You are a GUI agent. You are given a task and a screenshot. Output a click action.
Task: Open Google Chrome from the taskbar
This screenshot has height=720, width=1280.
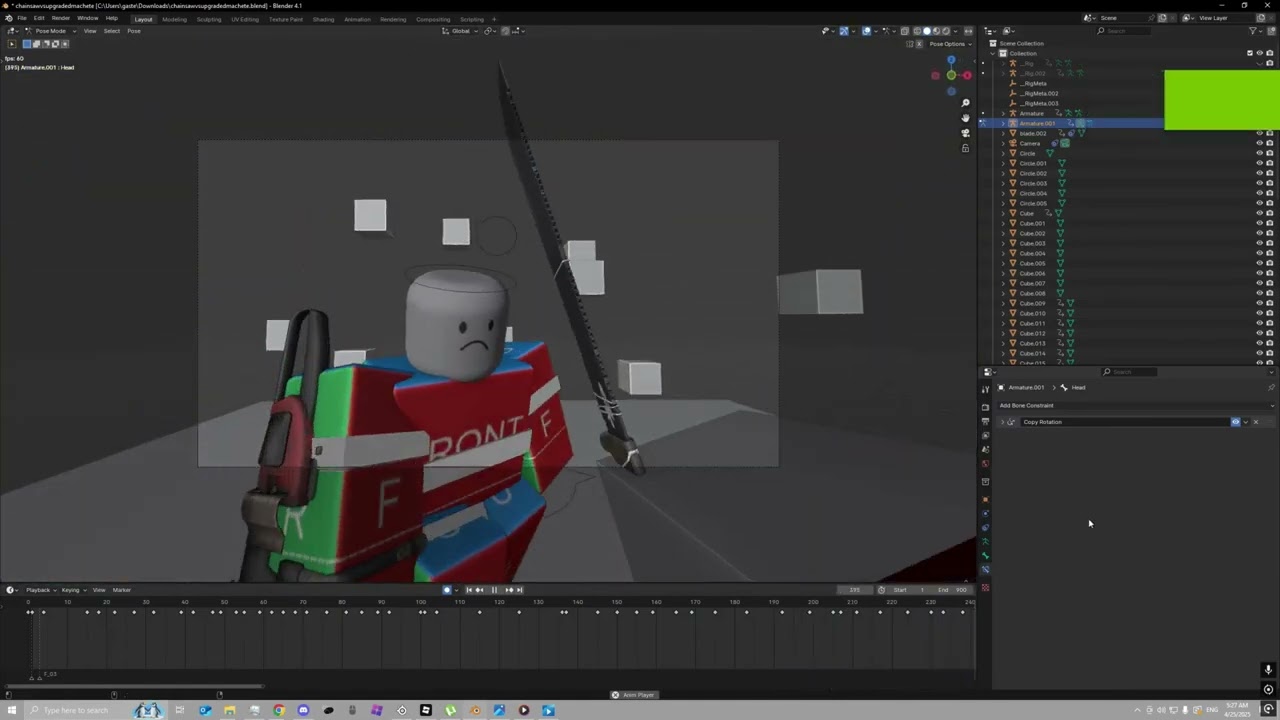279,710
